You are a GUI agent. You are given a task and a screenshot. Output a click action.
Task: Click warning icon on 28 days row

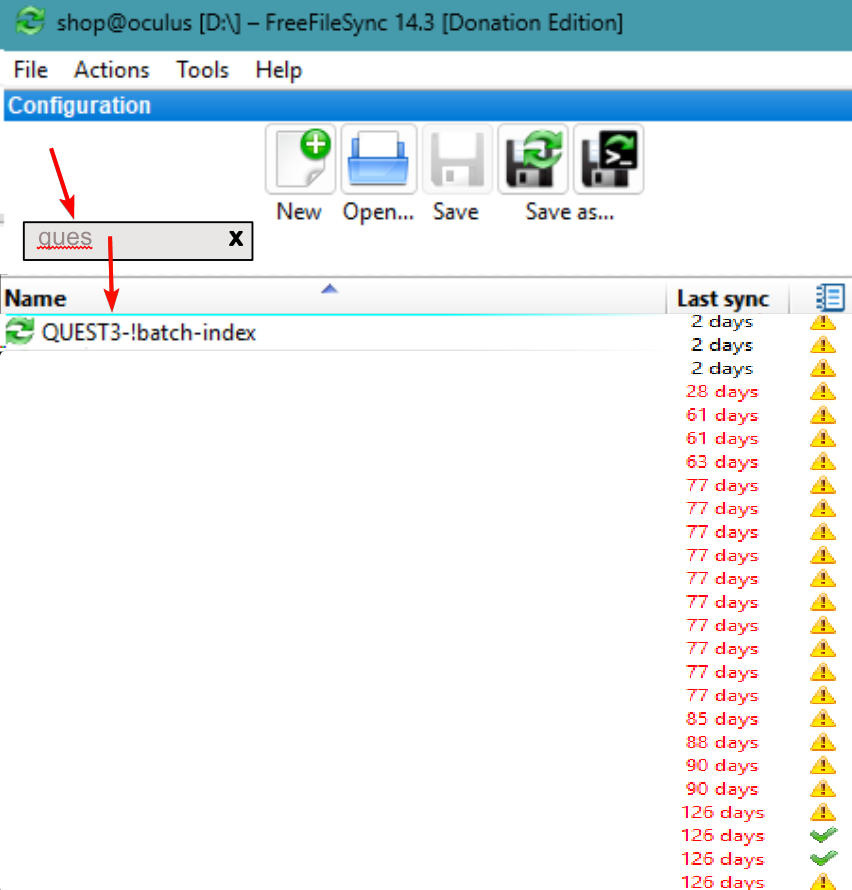click(x=822, y=392)
